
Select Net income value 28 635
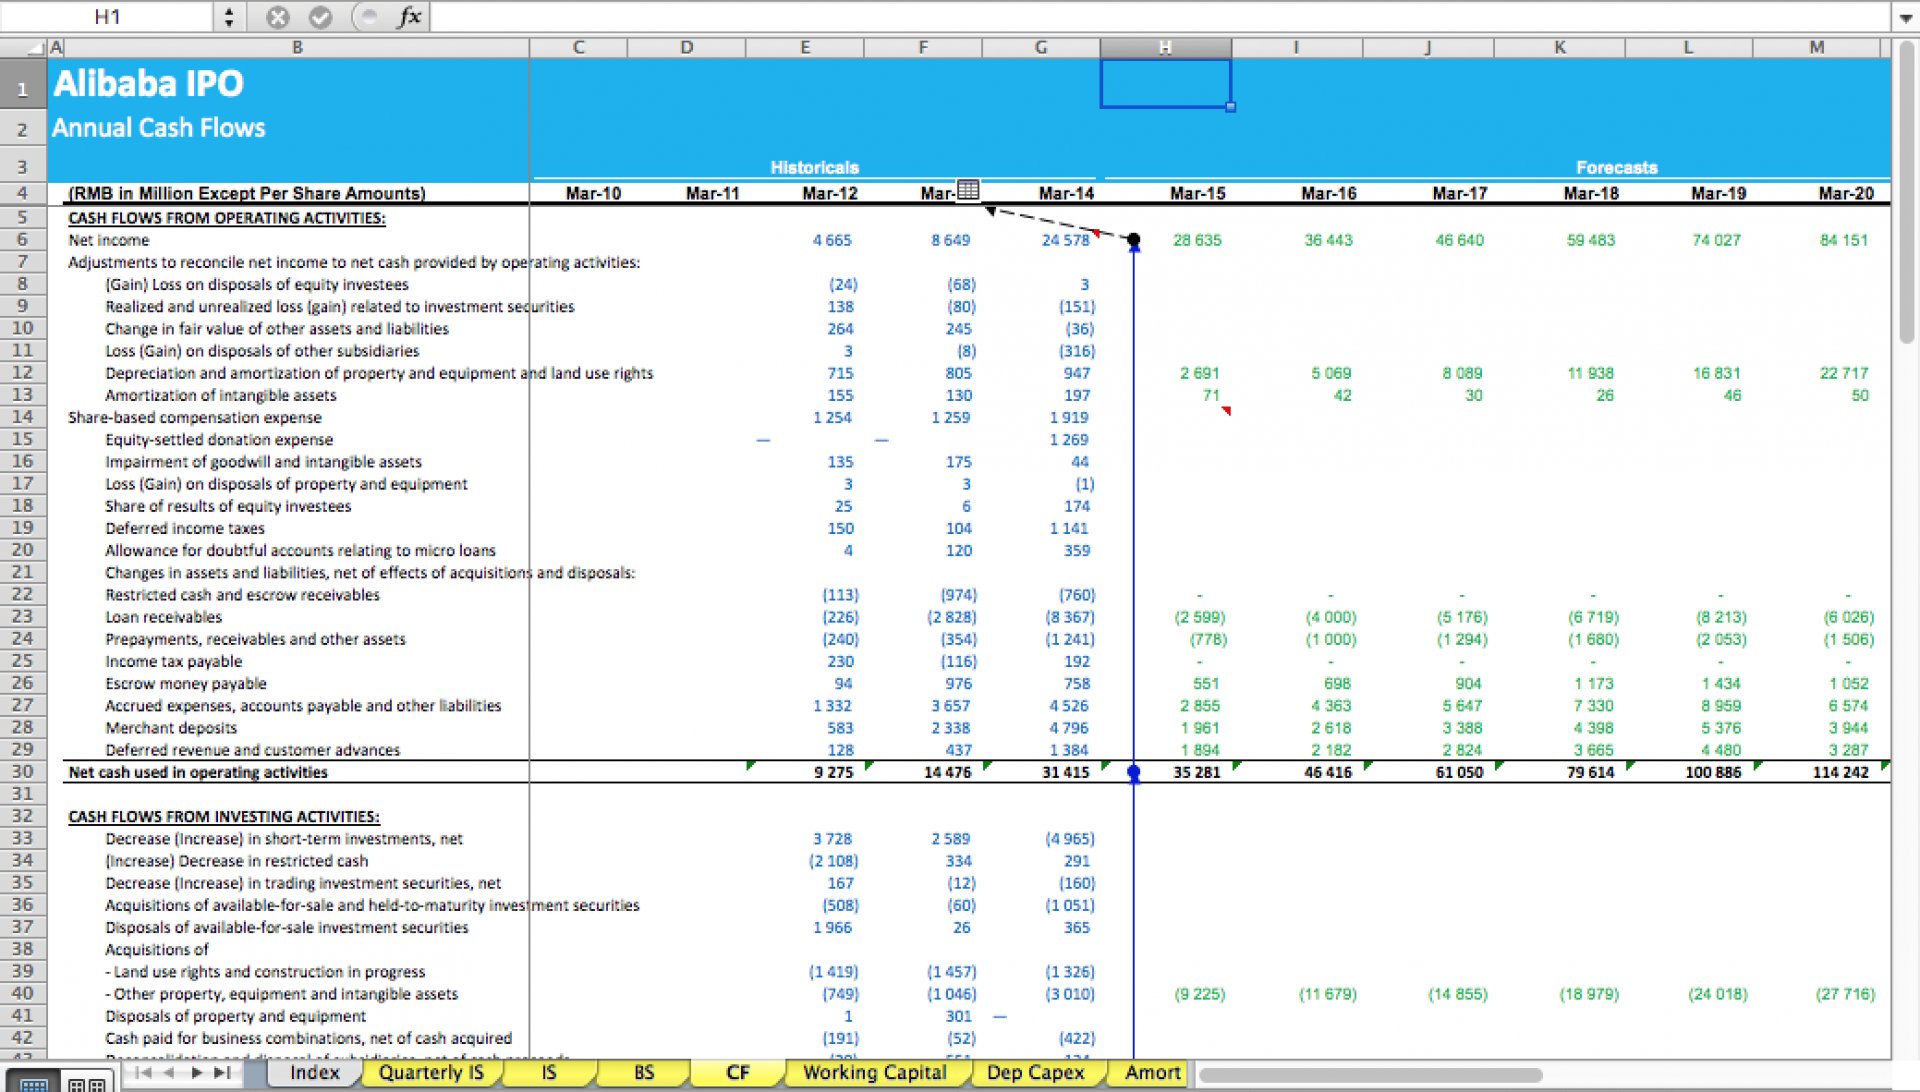tap(1197, 240)
